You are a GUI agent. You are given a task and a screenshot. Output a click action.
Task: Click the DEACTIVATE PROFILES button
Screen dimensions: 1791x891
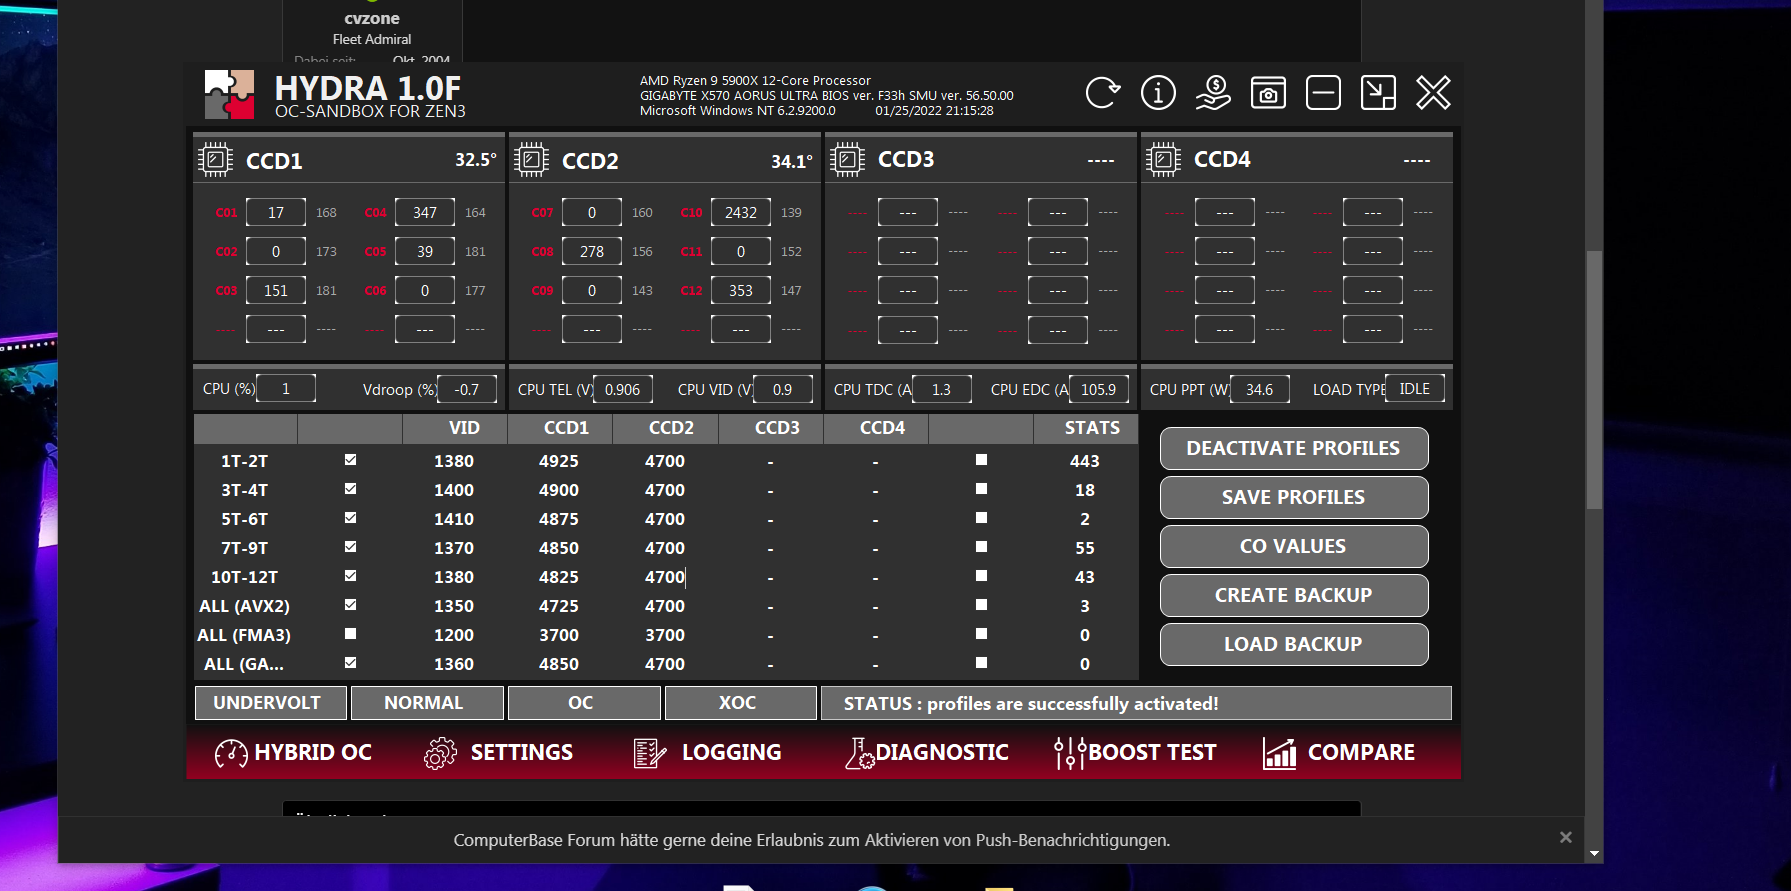1294,448
